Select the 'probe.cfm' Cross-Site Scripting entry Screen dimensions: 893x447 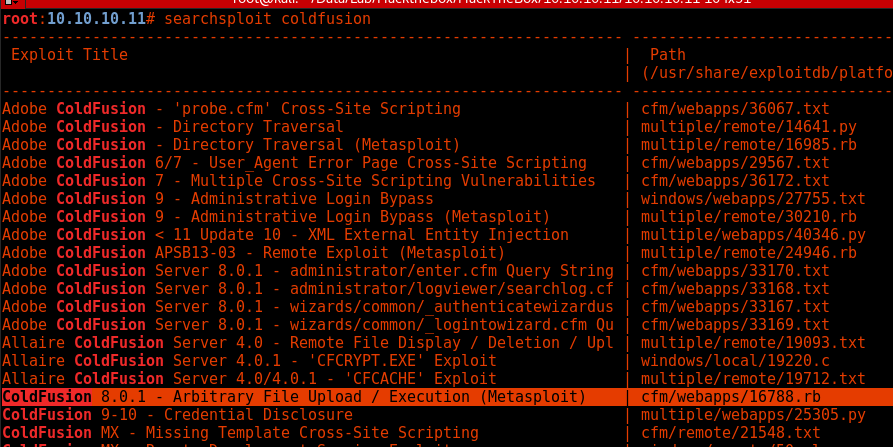(x=231, y=109)
